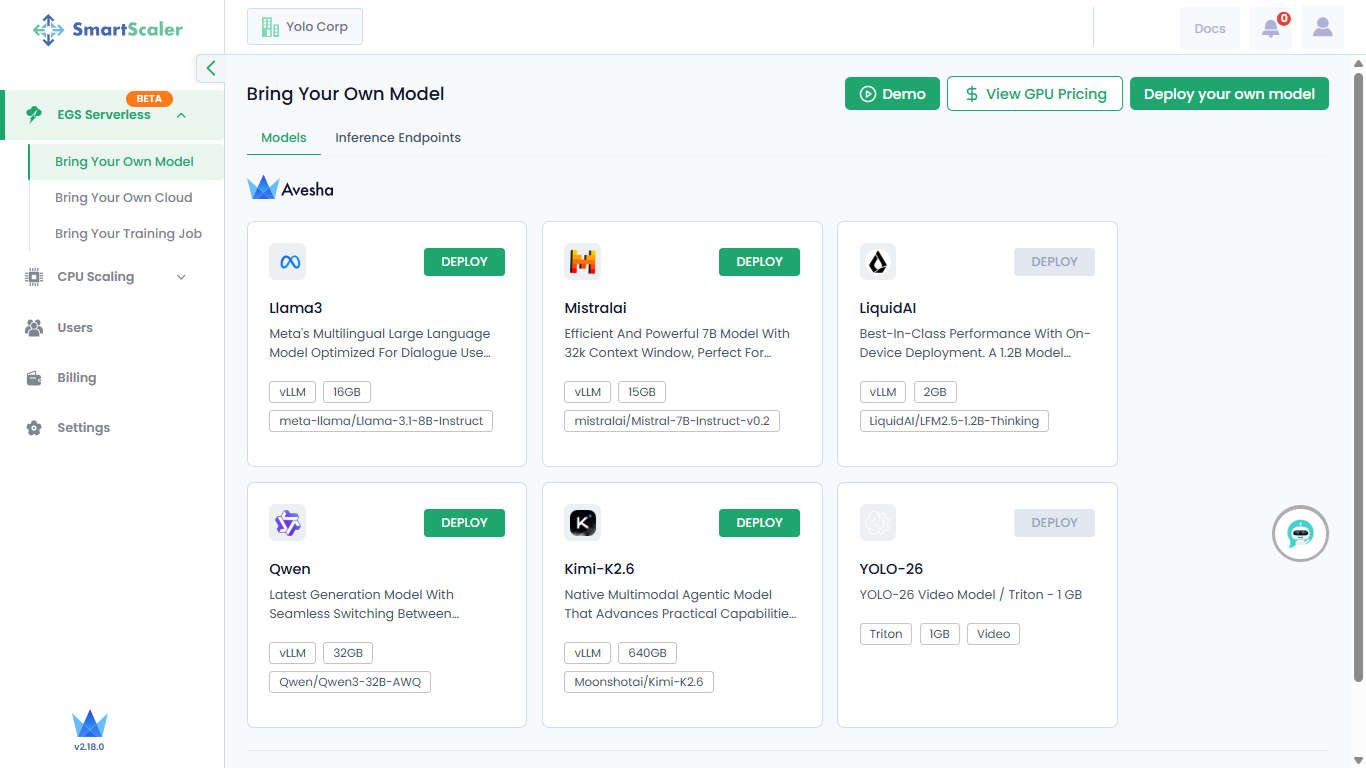Viewport: 1366px width, 768px height.
Task: Click the disabled LiquidAI Deploy button
Action: [x=1054, y=262]
